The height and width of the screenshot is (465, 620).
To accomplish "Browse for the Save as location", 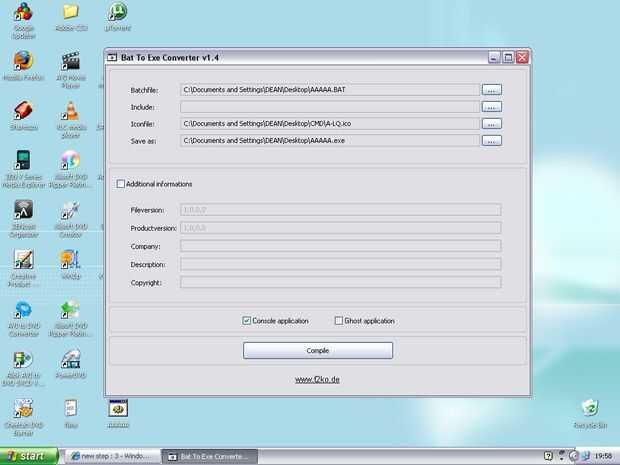I will [x=491, y=141].
